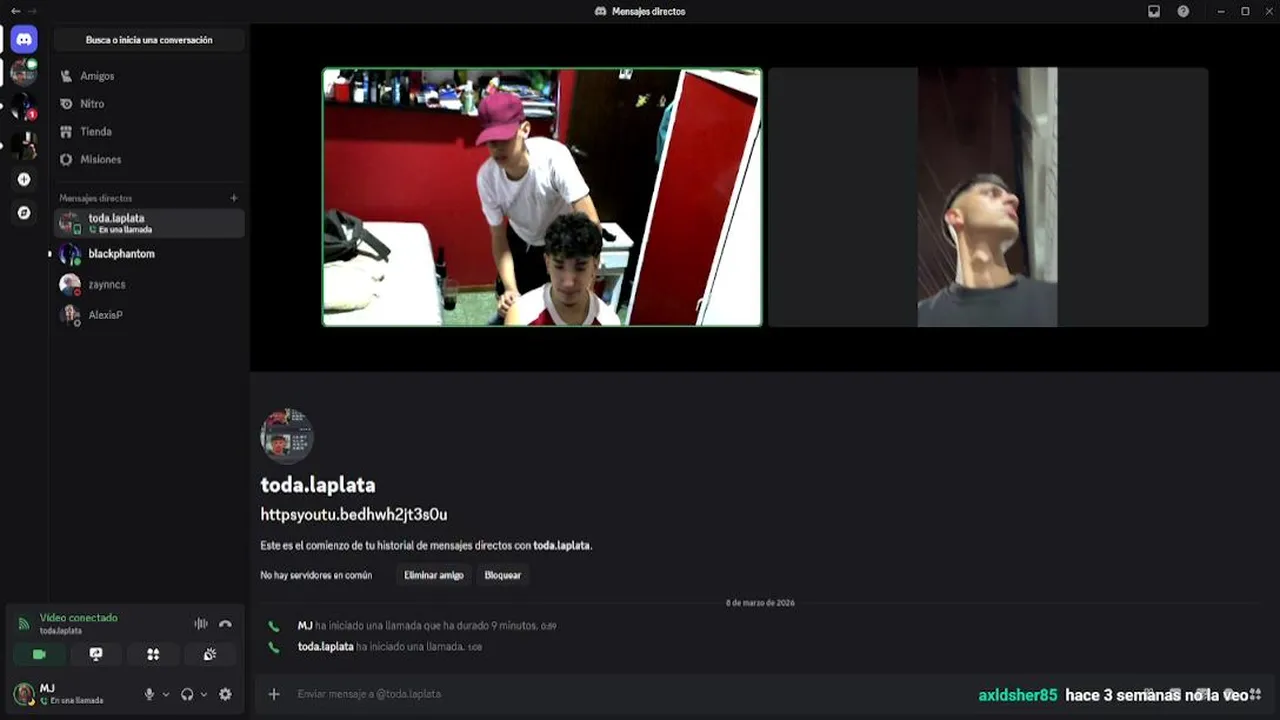
Task: Toggle camera video button off
Action: point(39,654)
